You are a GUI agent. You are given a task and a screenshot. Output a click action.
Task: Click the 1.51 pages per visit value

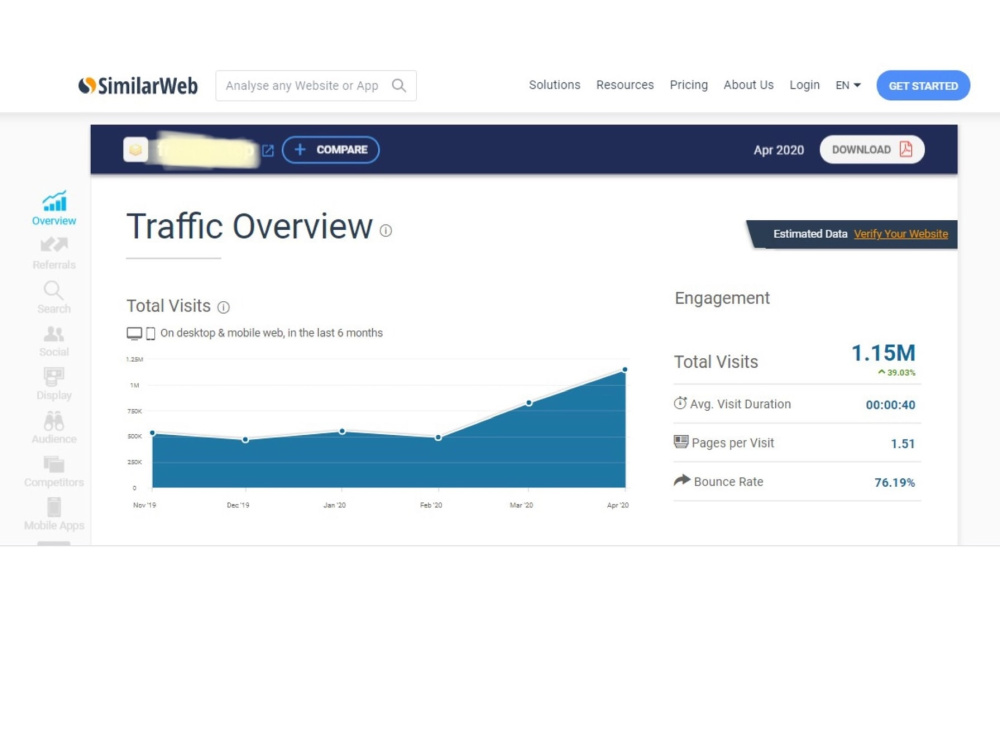point(902,444)
